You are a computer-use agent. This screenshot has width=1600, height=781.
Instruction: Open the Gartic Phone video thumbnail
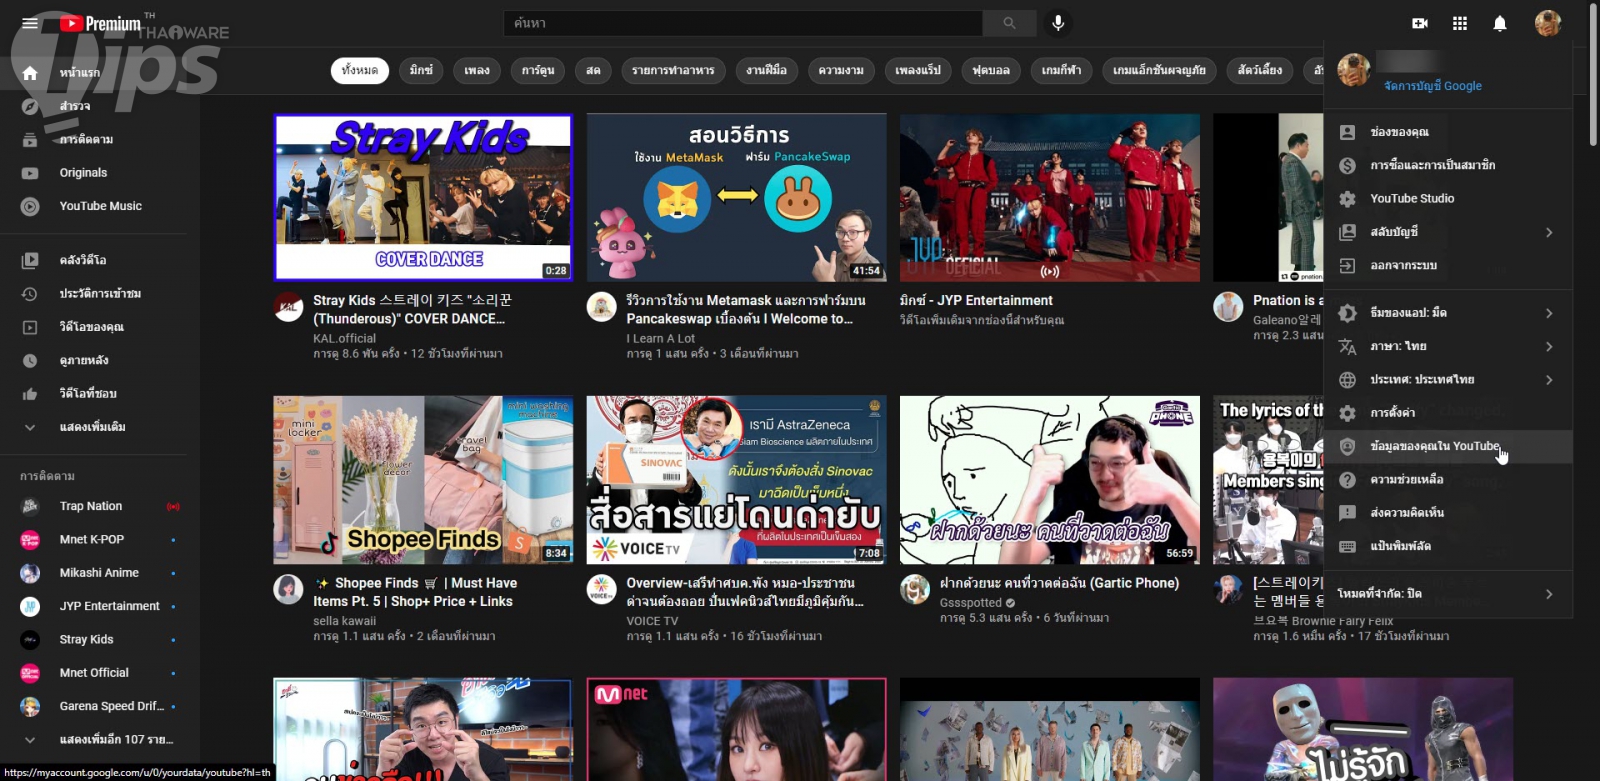pos(1050,480)
